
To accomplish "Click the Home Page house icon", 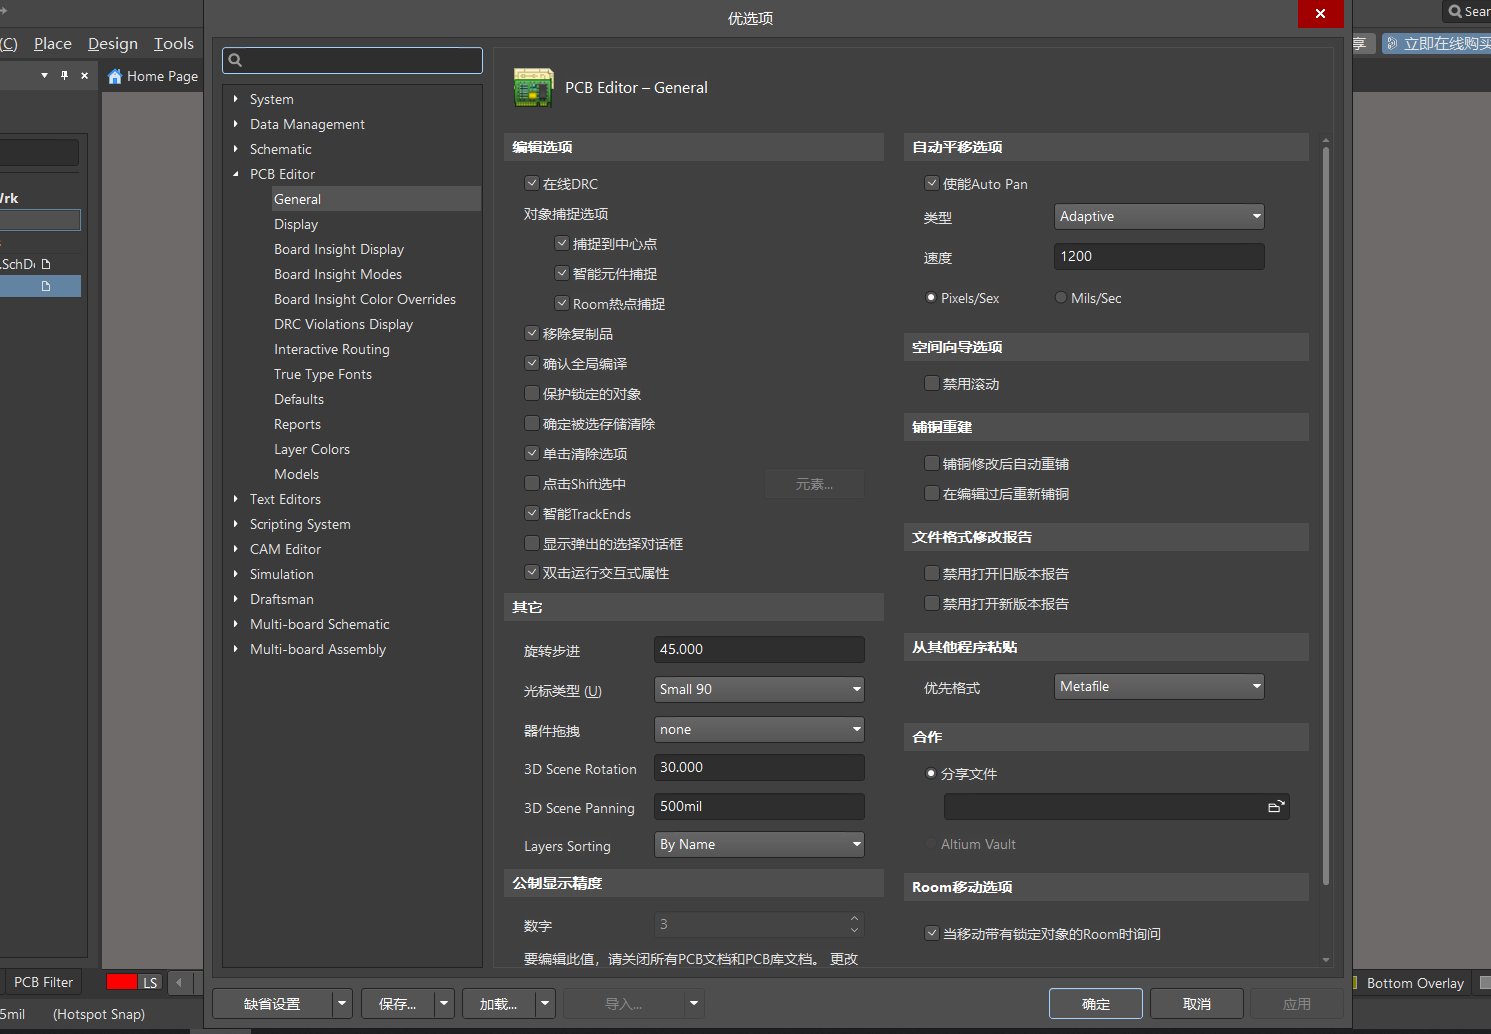I will (114, 75).
